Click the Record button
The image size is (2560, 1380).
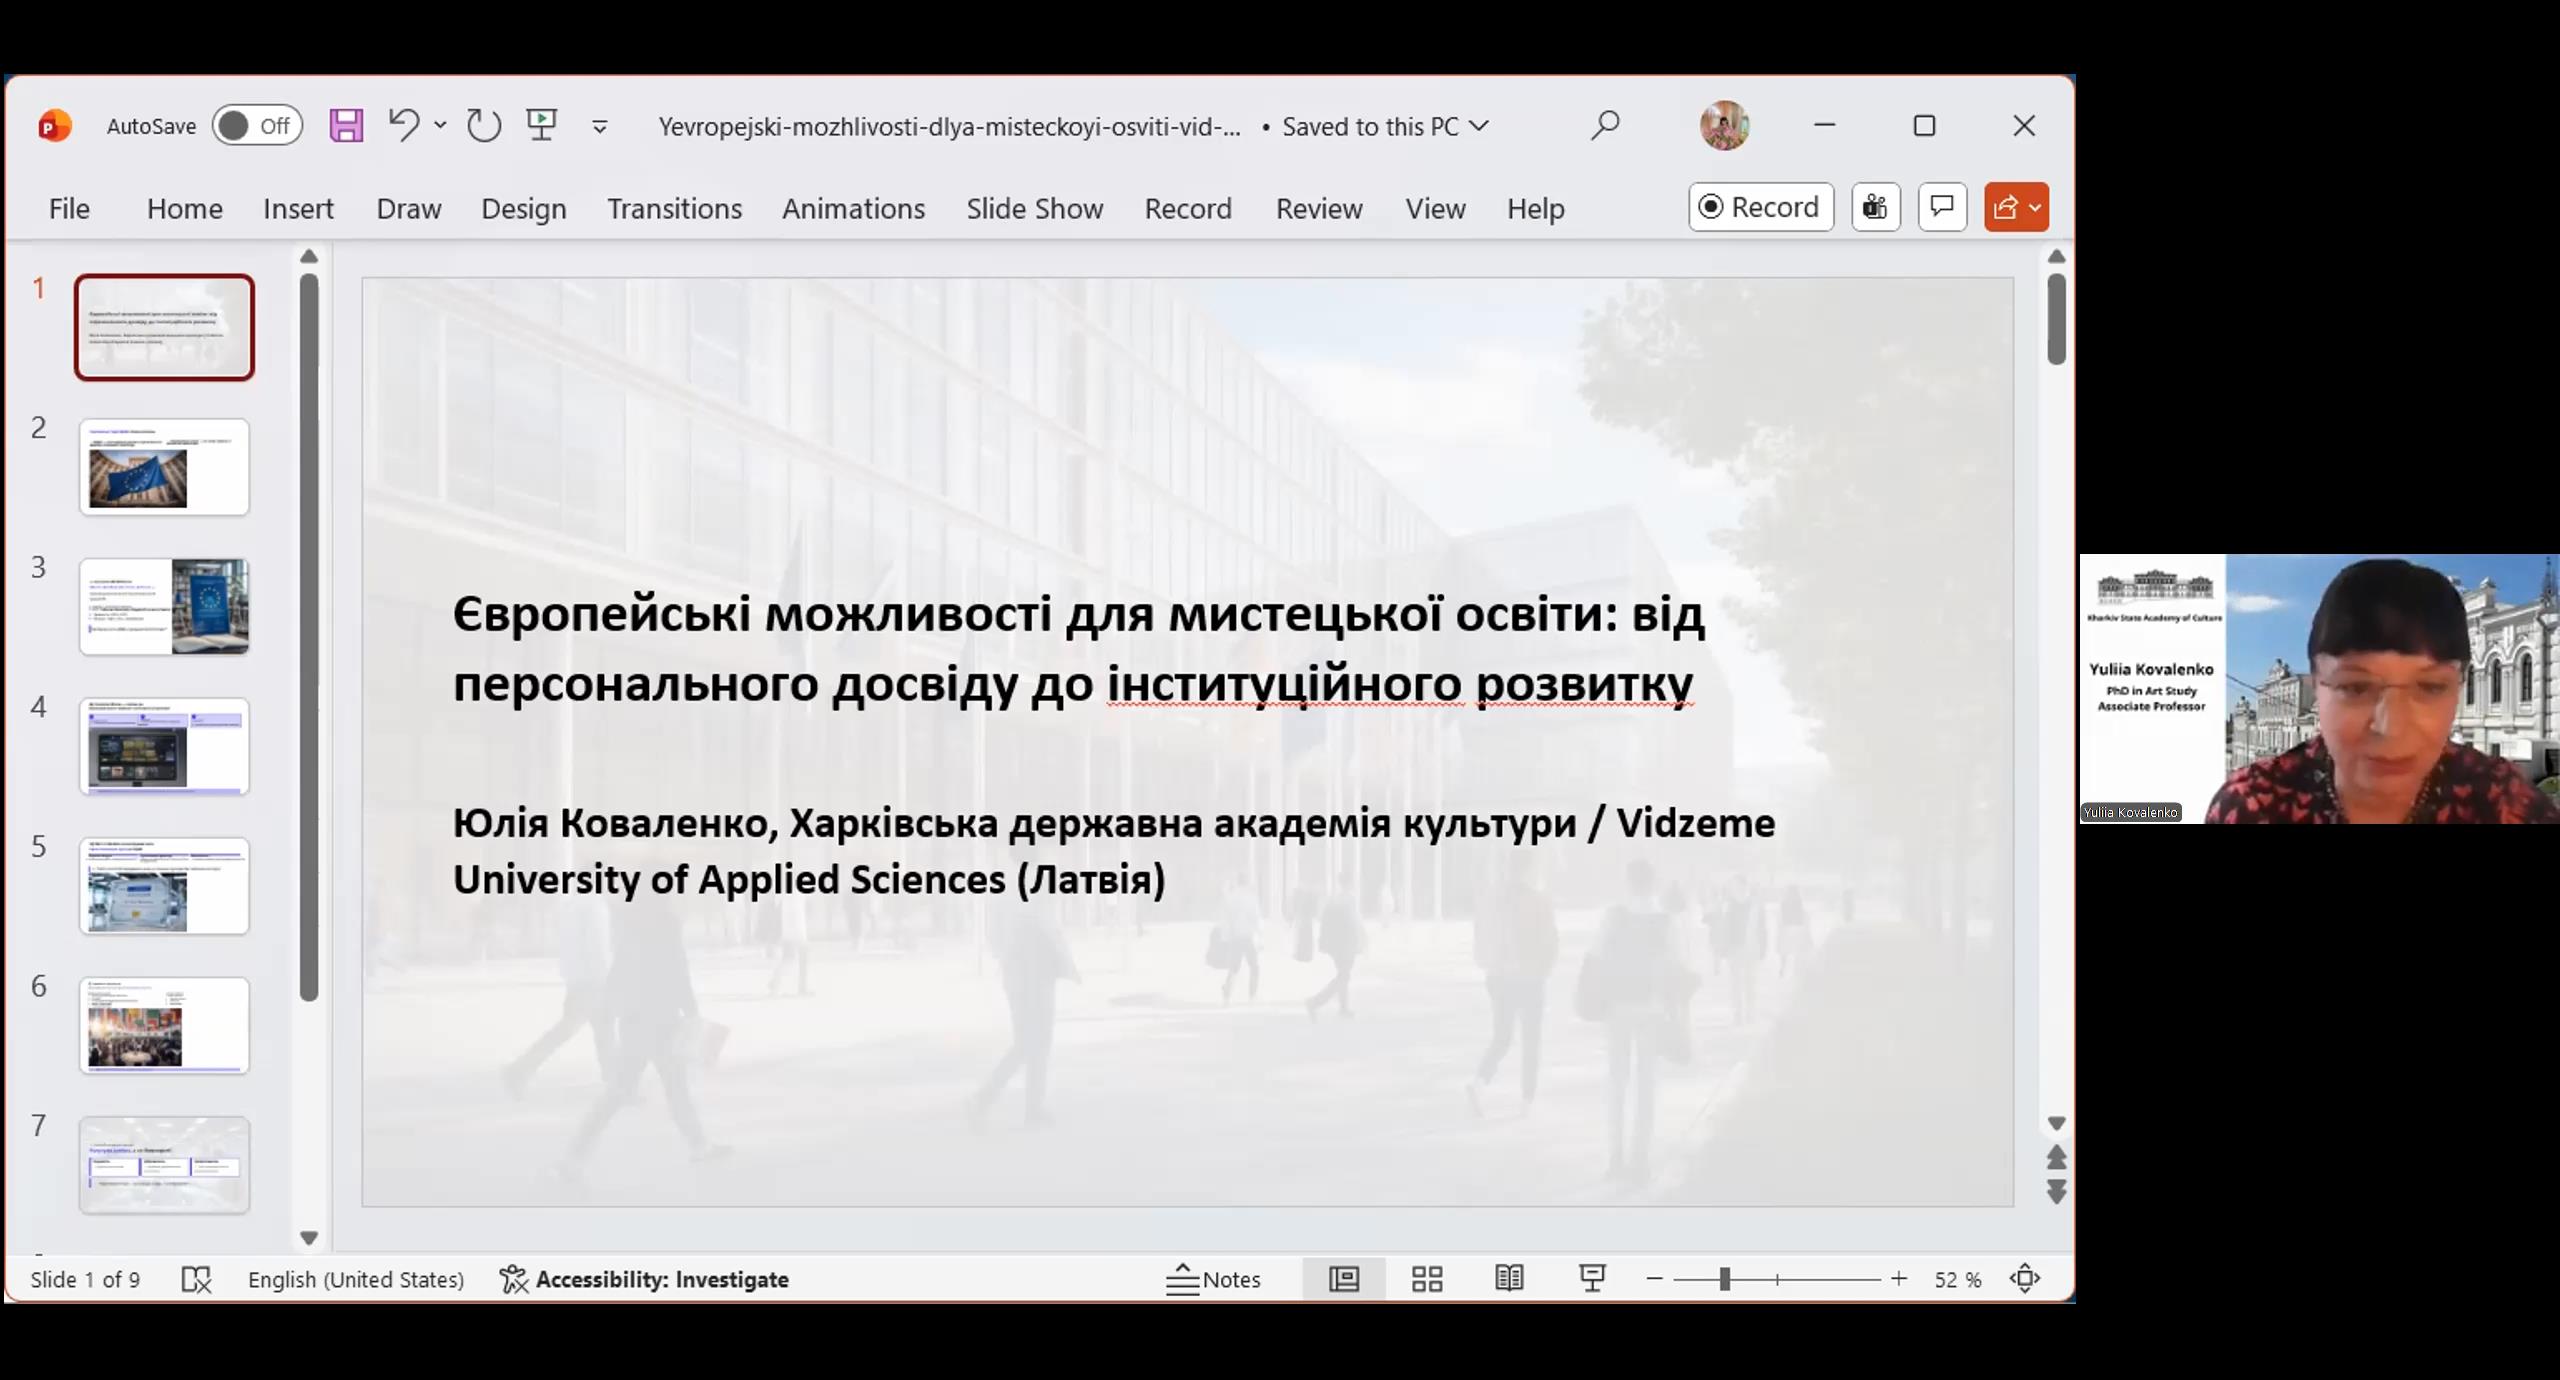click(x=1761, y=207)
